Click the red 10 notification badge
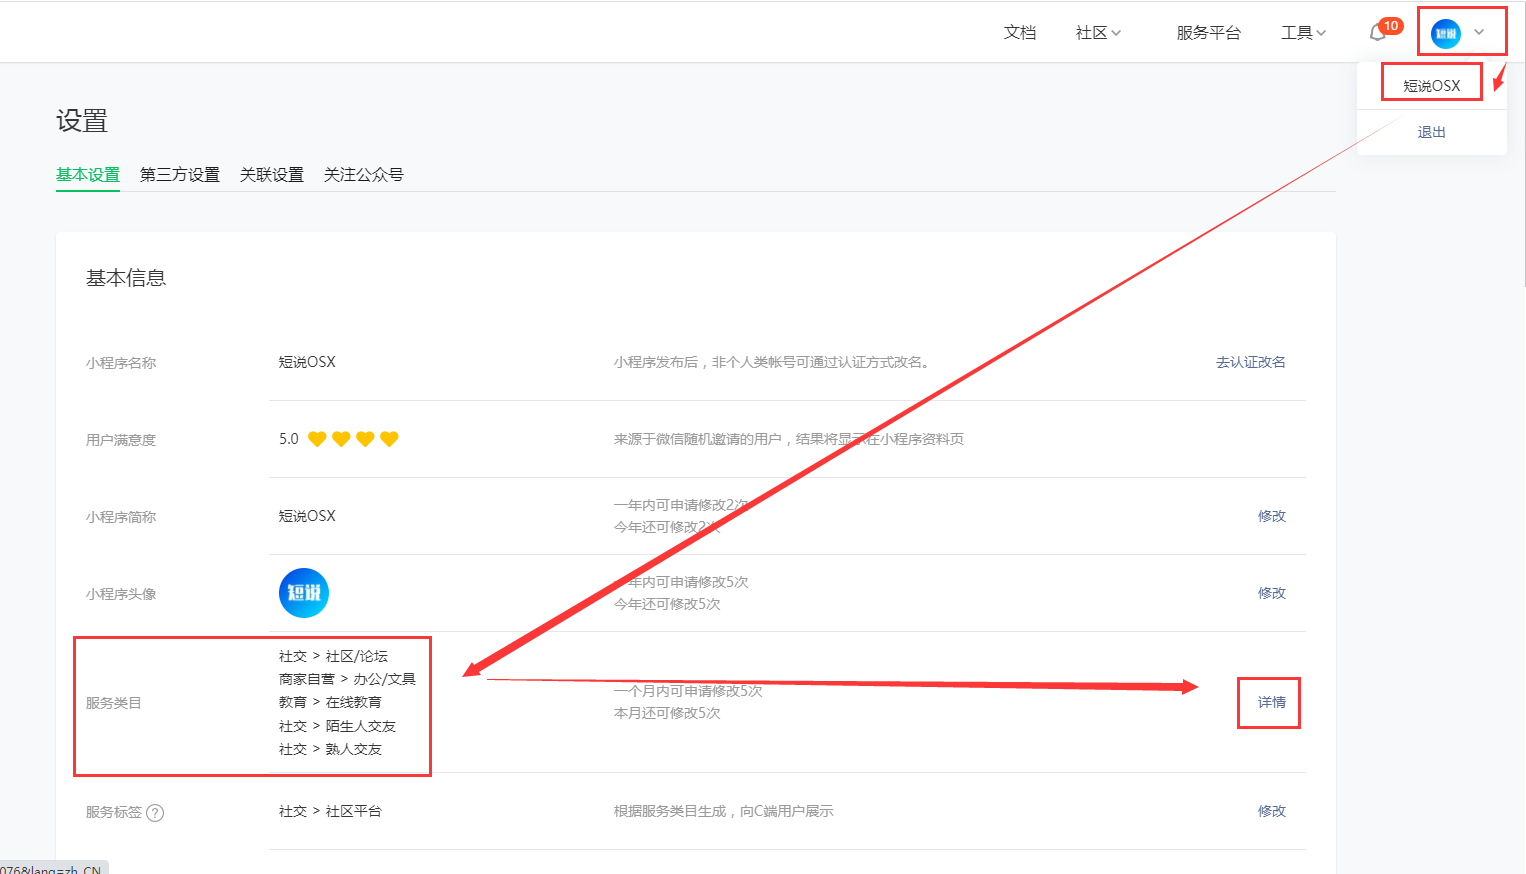Viewport: 1526px width, 874px height. 1391,26
